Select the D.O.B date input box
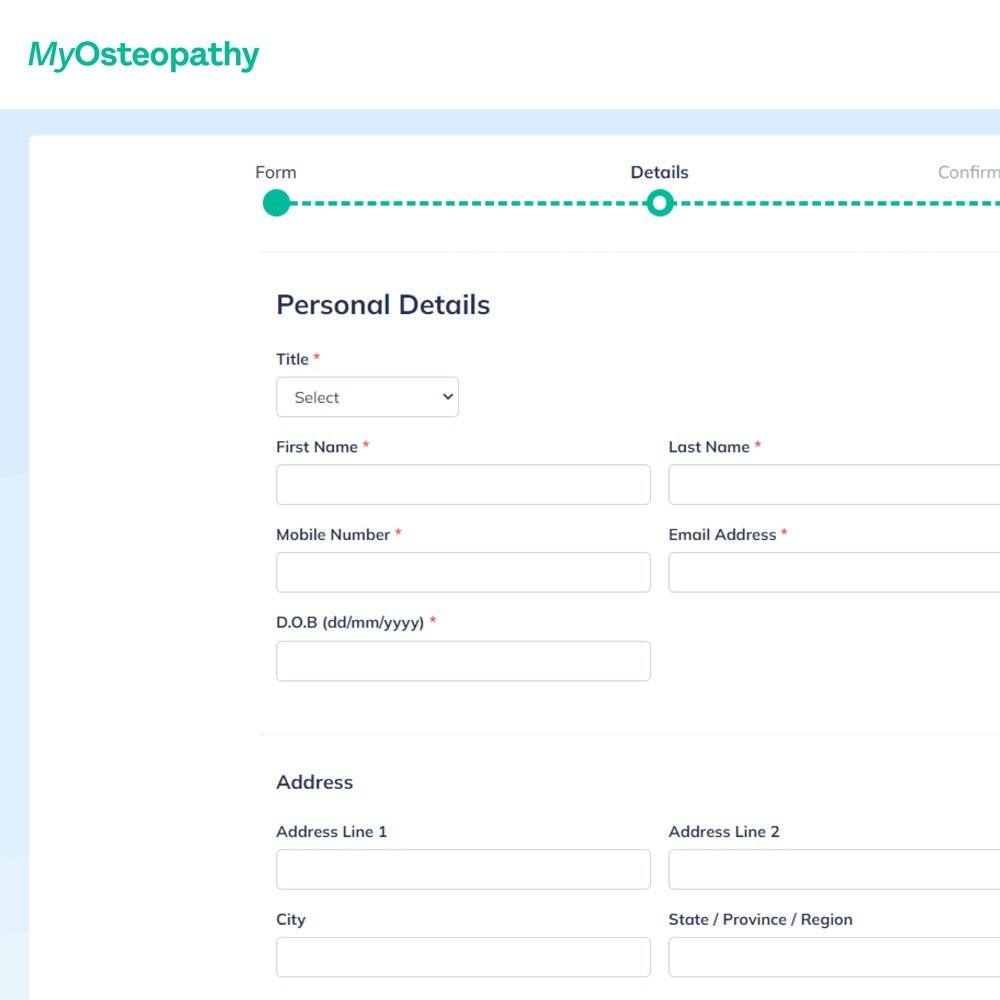The height and width of the screenshot is (1000, 1000). [x=463, y=661]
